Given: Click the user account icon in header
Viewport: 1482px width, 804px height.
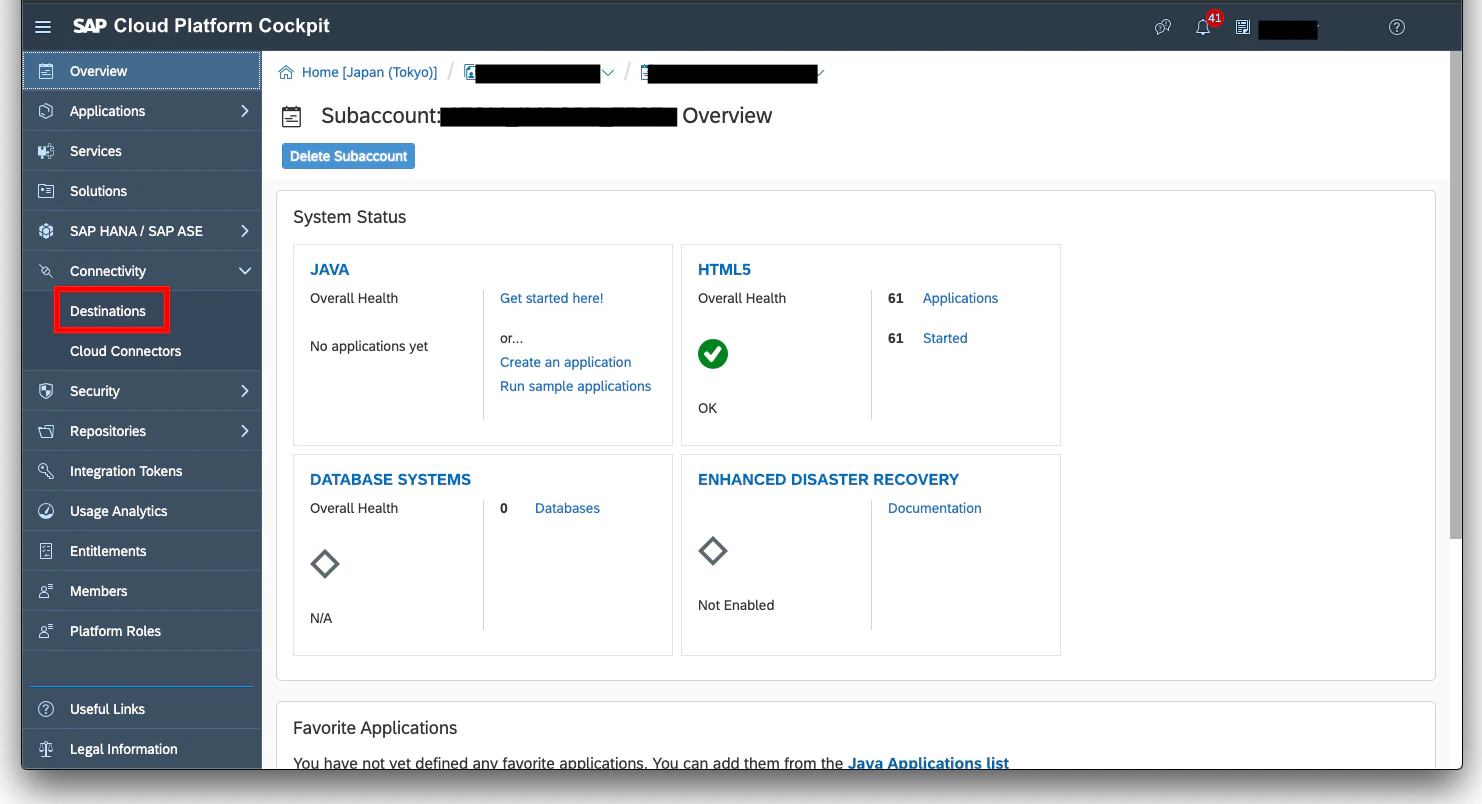Looking at the screenshot, I should pos(1243,27).
